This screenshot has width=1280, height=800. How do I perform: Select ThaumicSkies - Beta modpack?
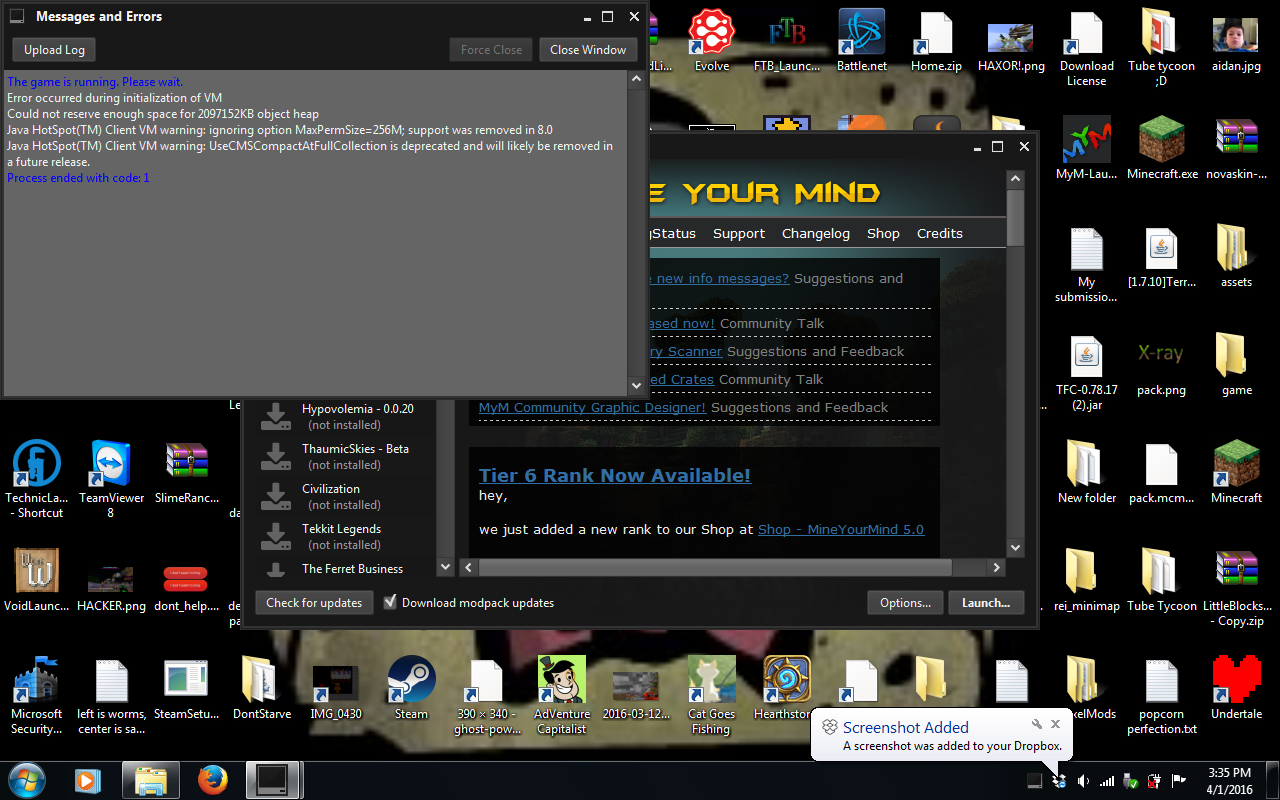click(x=345, y=456)
